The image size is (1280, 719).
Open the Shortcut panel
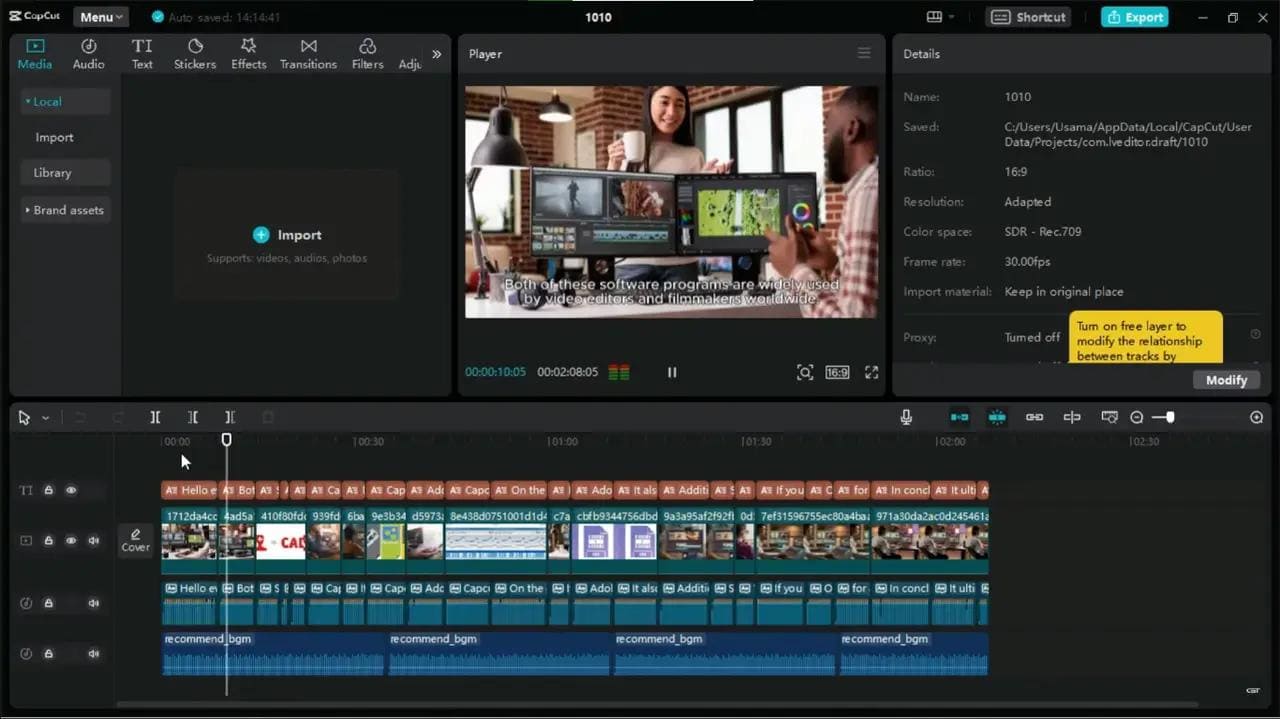point(1028,17)
